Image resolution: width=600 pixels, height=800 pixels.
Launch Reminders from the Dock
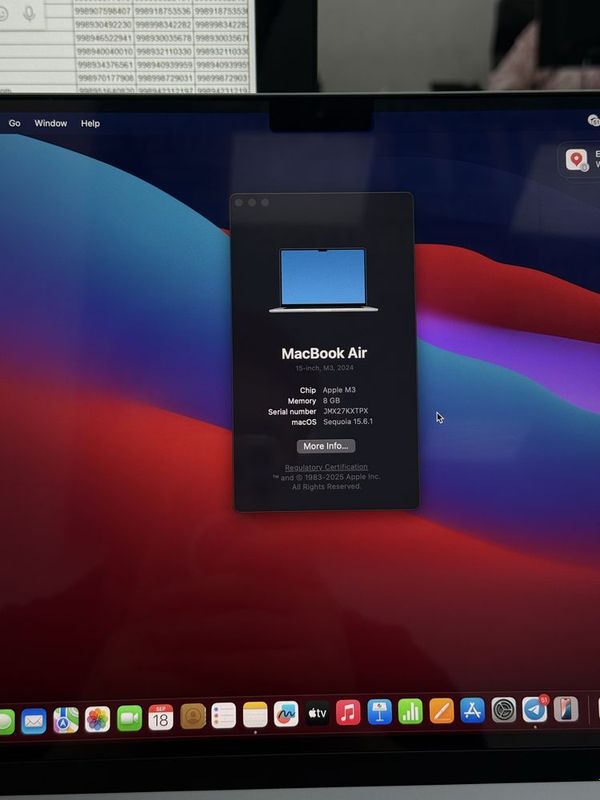223,716
